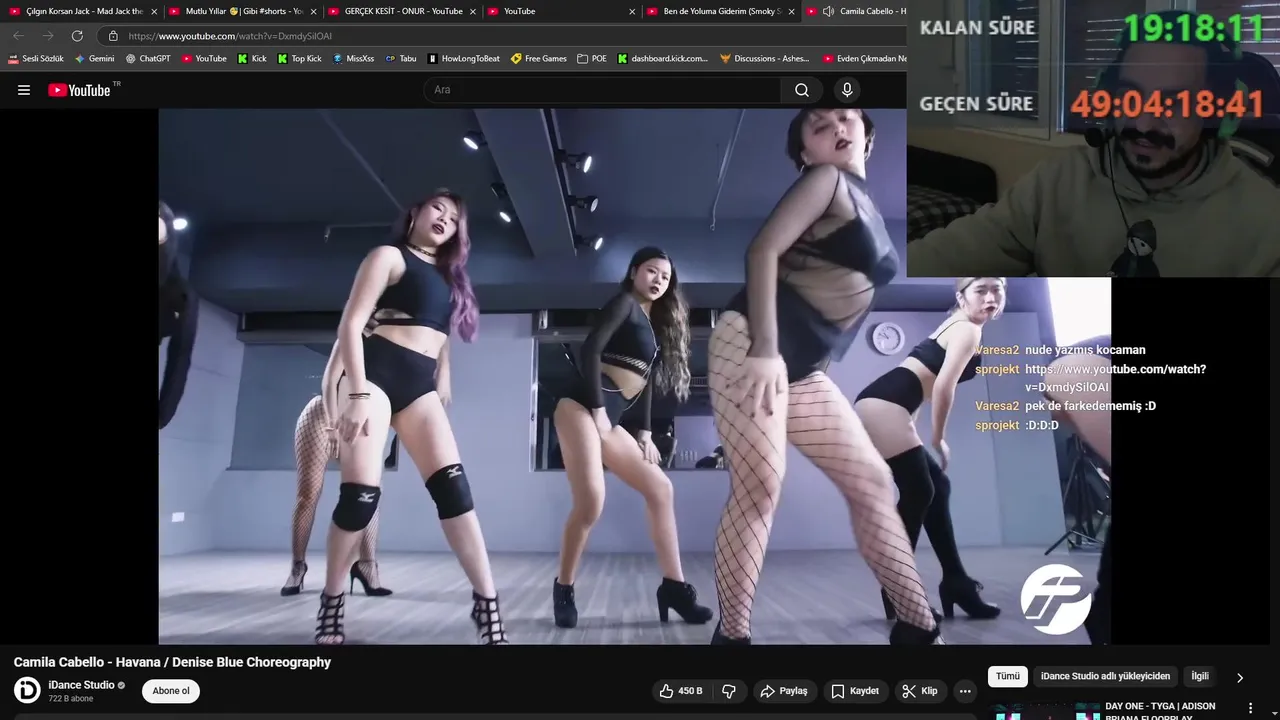Open more actions three-dot menu
The image size is (1280, 720).
(965, 691)
